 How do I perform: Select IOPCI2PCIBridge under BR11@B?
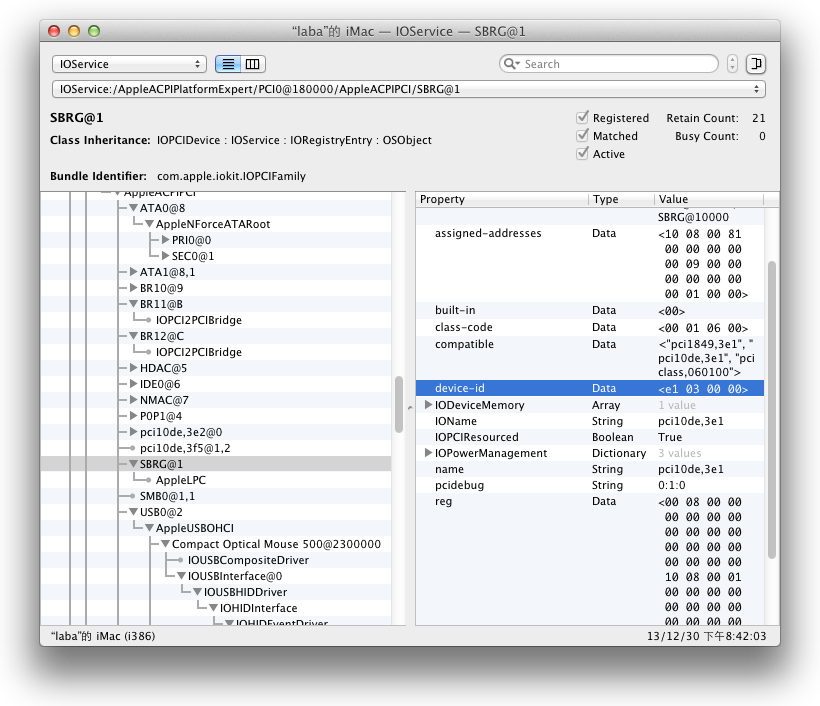pyautogui.click(x=199, y=320)
